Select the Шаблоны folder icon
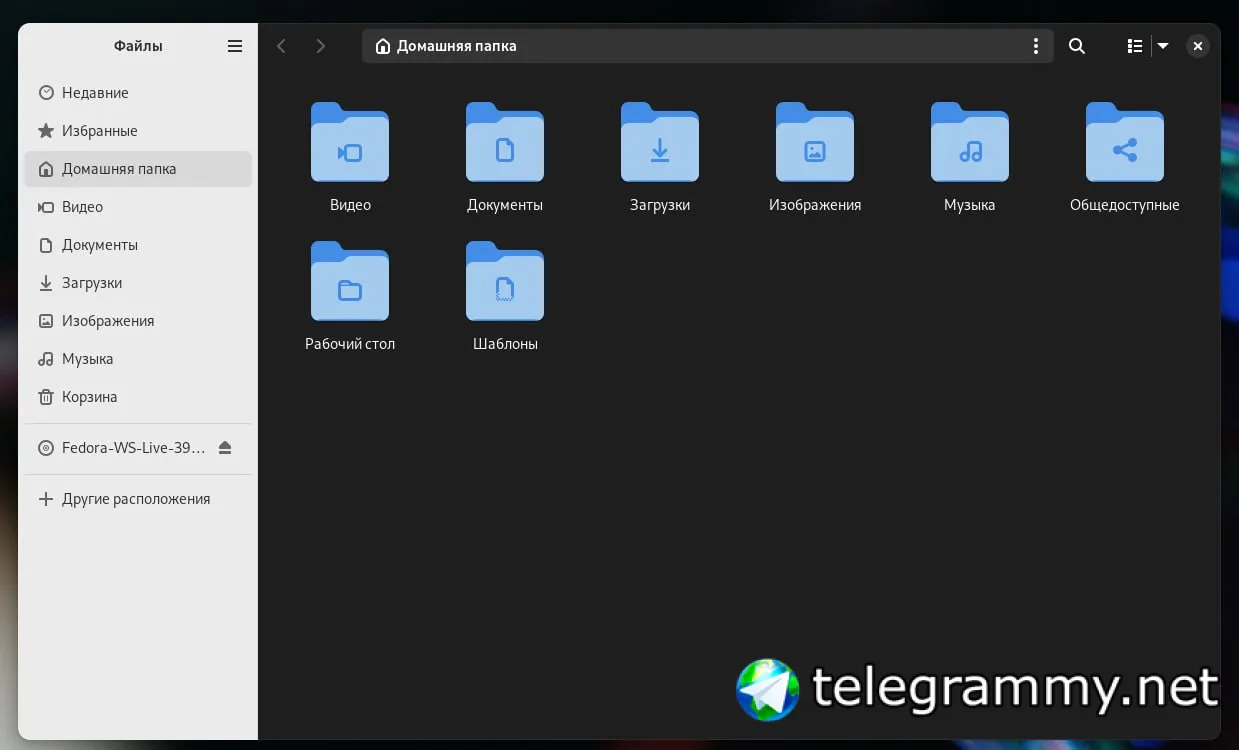Image resolution: width=1239 pixels, height=750 pixels. point(505,281)
